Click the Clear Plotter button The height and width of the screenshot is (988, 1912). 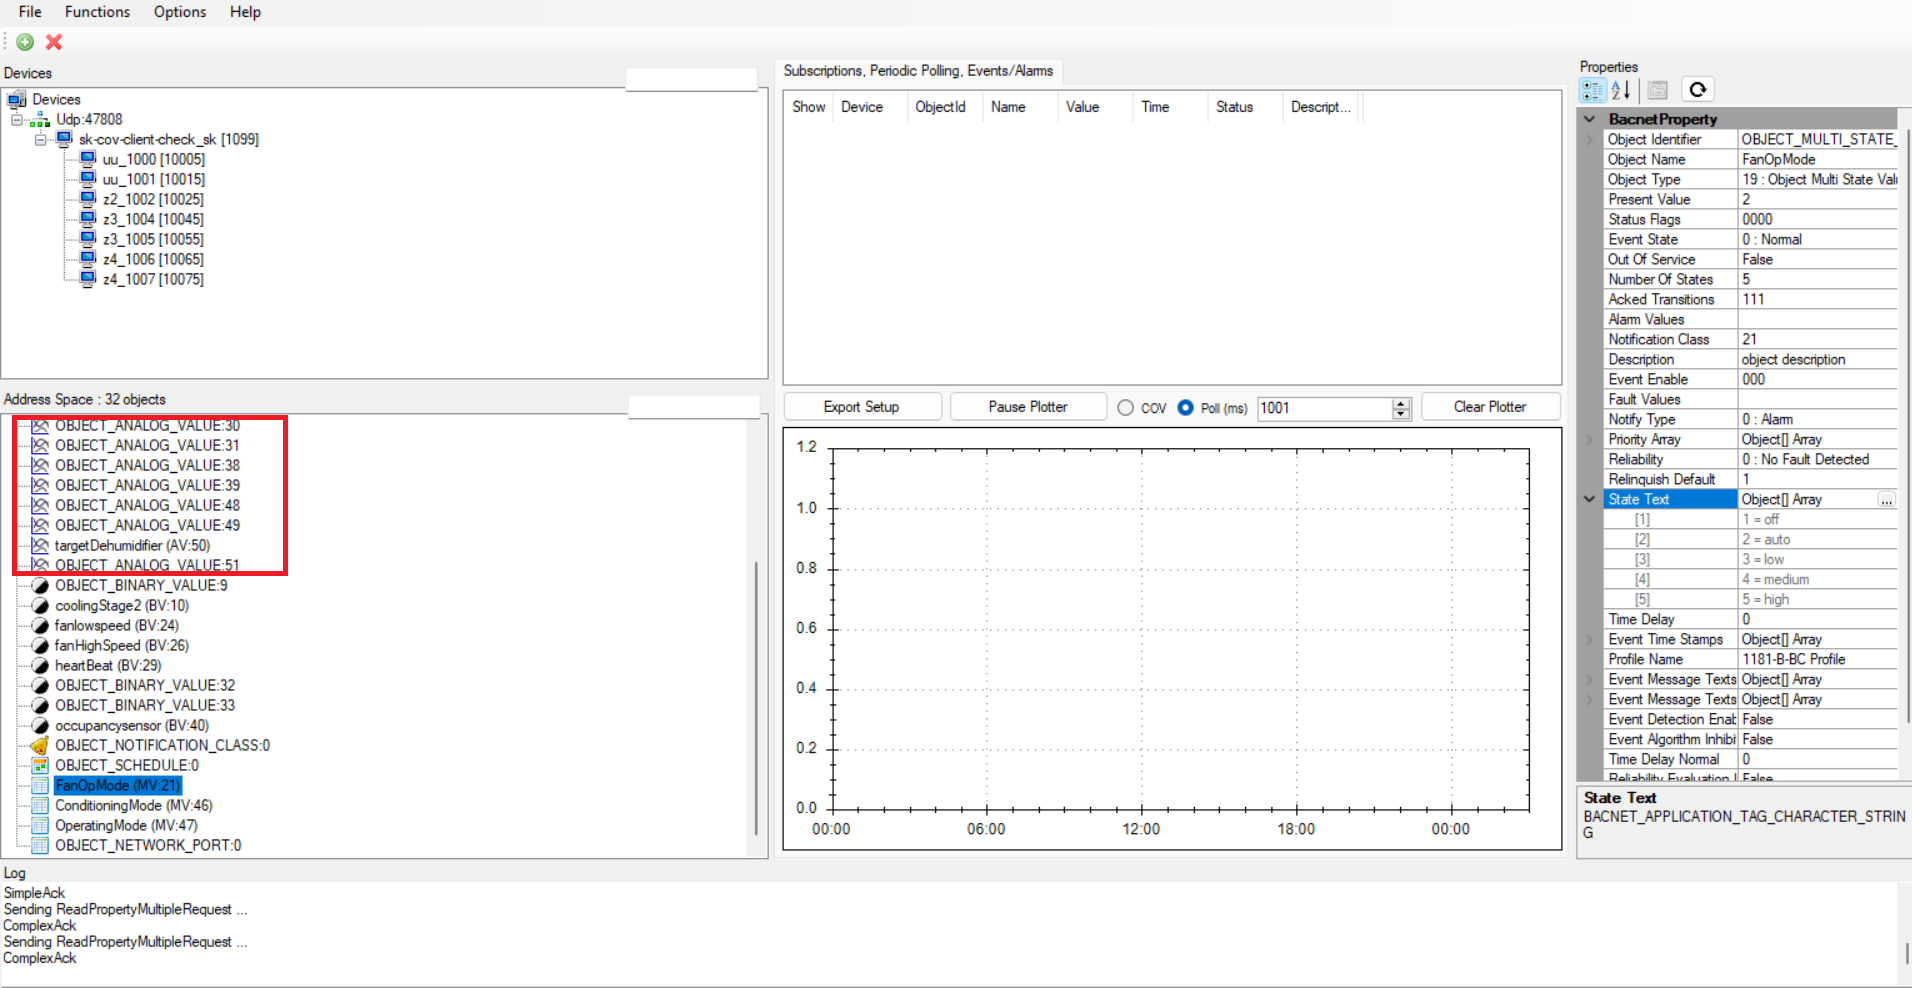[1490, 407]
